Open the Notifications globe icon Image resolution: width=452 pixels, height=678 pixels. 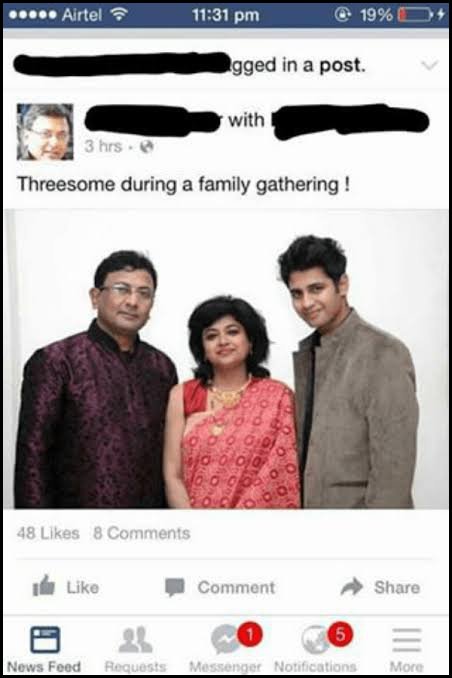[315, 640]
